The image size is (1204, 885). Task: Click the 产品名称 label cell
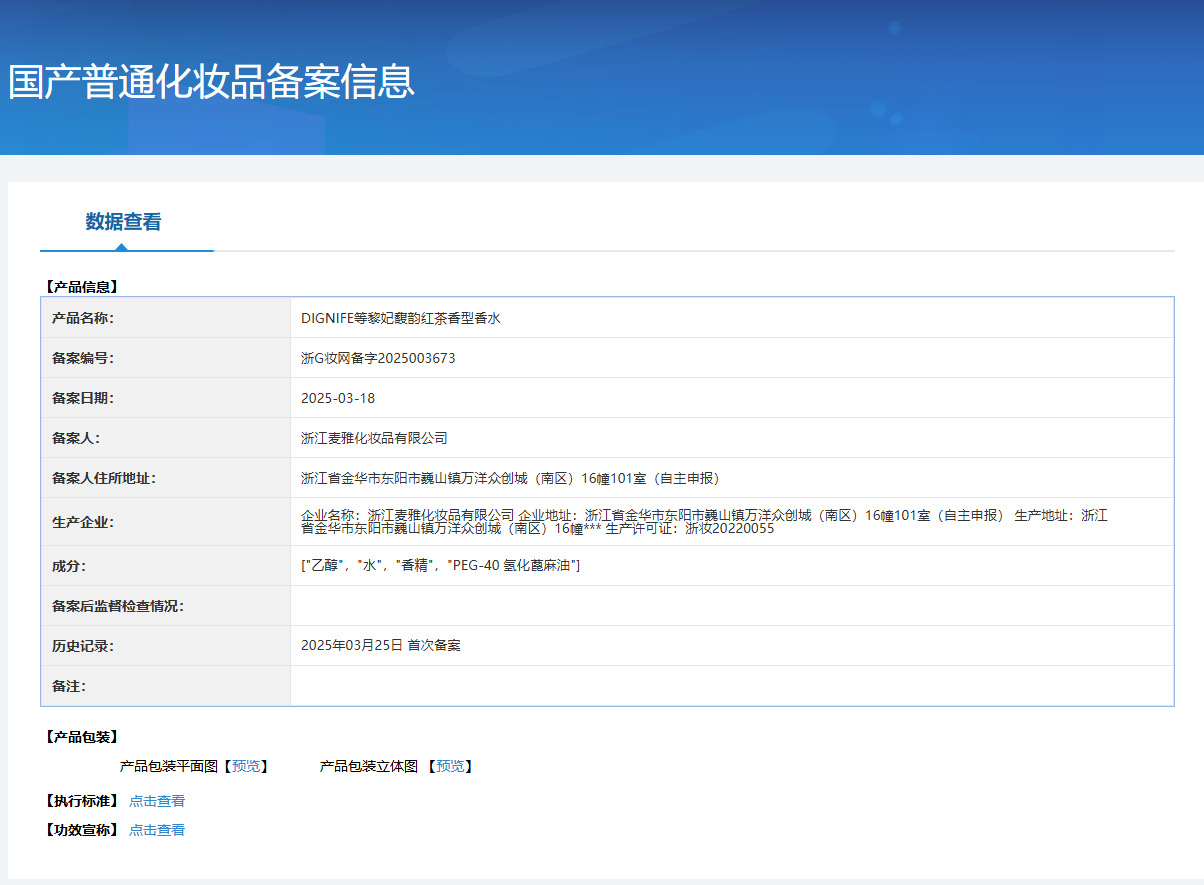166,318
